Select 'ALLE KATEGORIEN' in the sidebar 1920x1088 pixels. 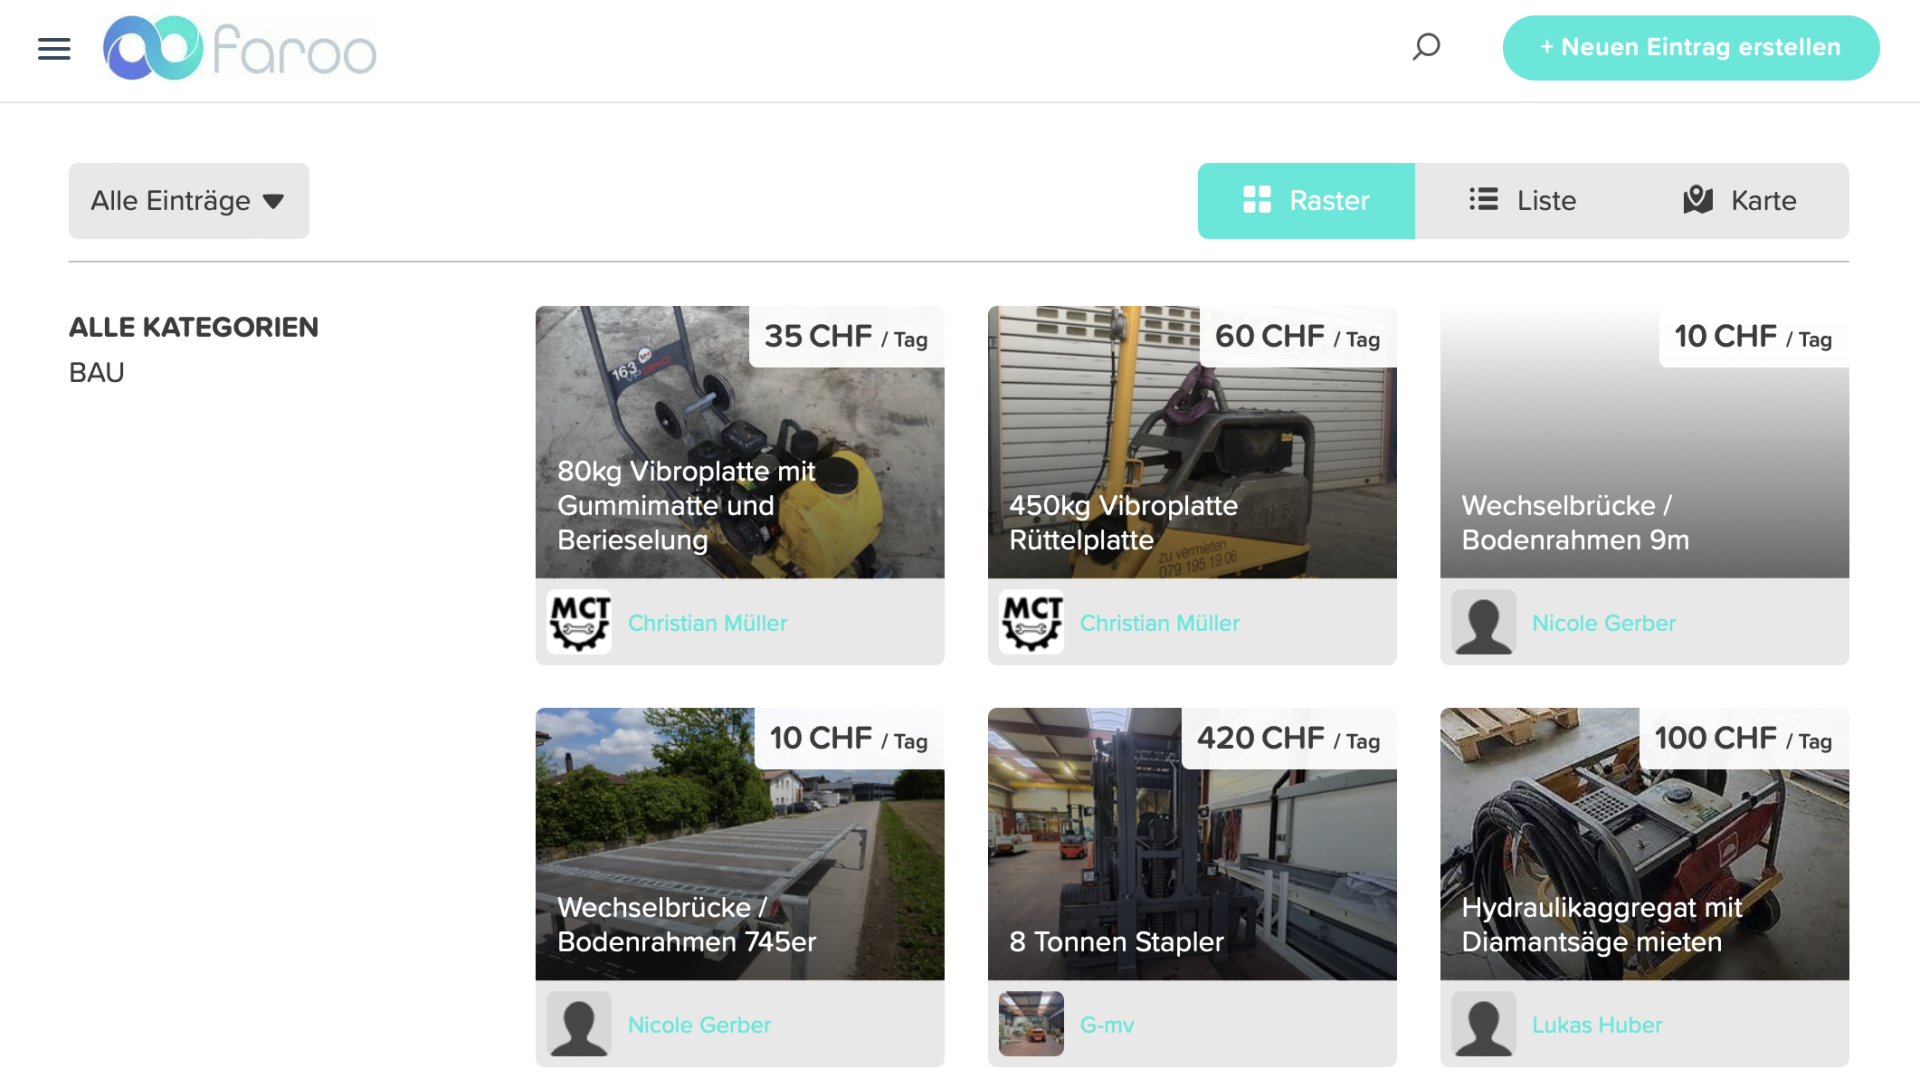193,327
